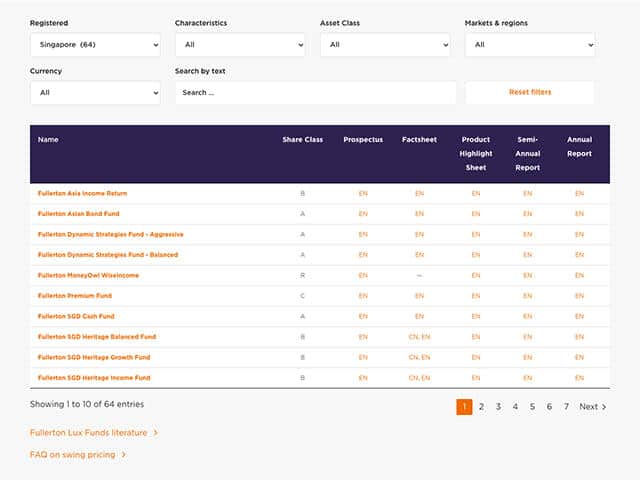Image resolution: width=640 pixels, height=480 pixels.
Task: Open CN, EN Factsheet for SGD Heritage Growth Fund
Action: 419,357
